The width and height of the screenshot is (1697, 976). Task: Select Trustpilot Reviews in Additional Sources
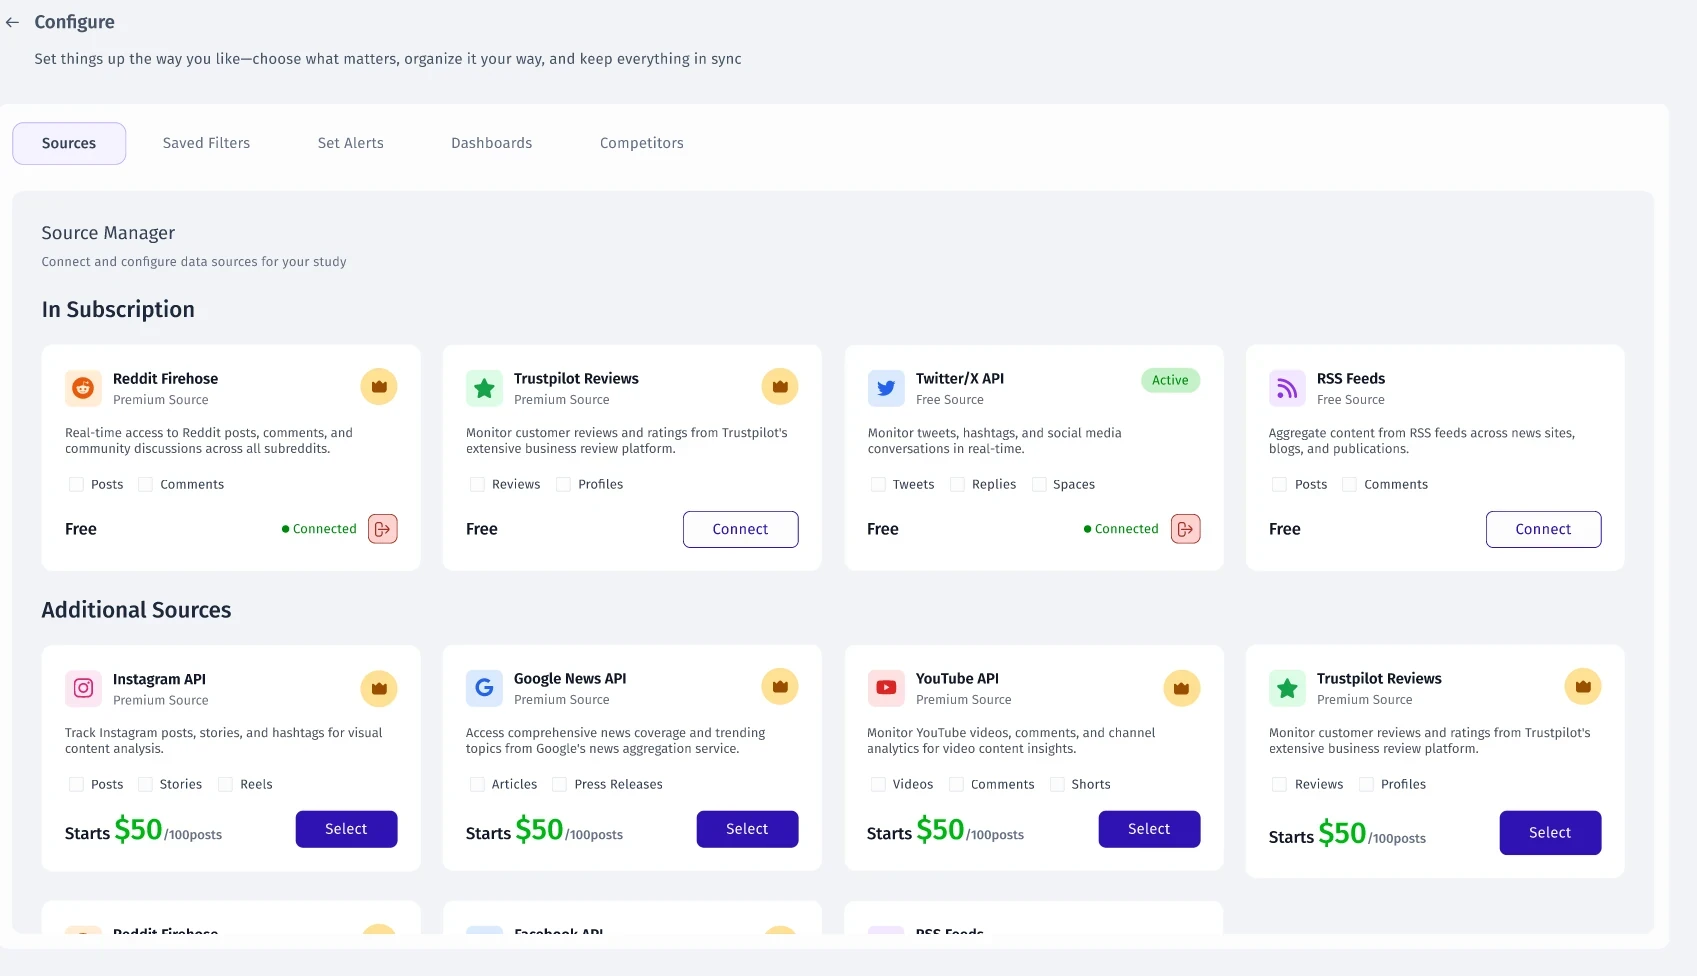1551,833
